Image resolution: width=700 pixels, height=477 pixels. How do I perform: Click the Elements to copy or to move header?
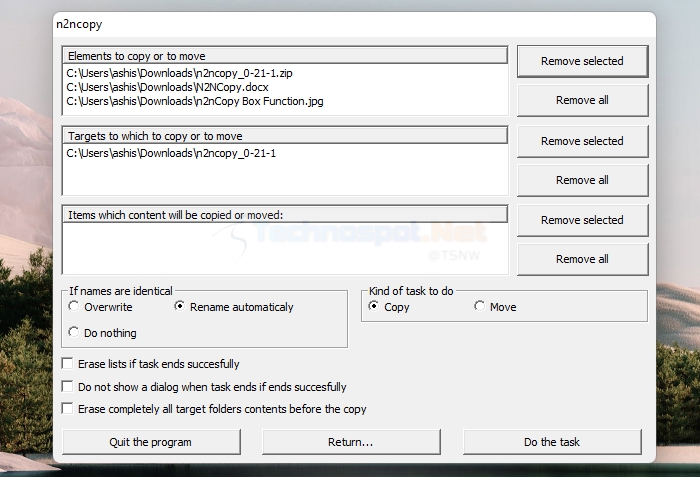tap(285, 56)
